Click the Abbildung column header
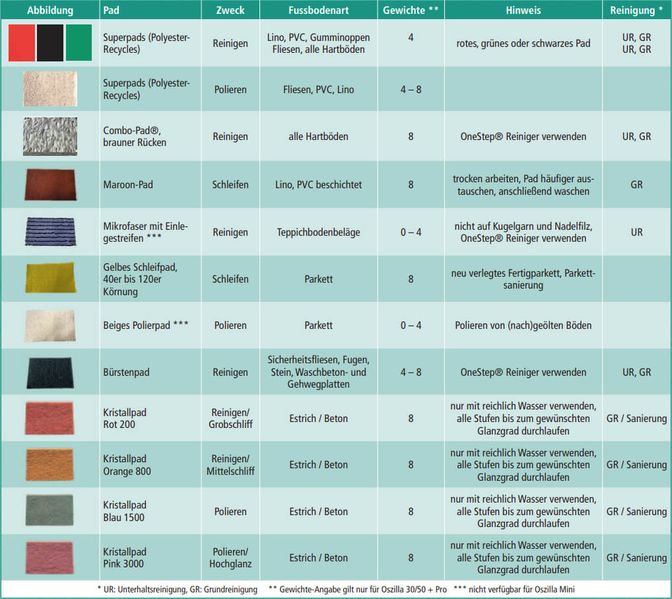Viewport: 672px width, 599px height. (48, 9)
